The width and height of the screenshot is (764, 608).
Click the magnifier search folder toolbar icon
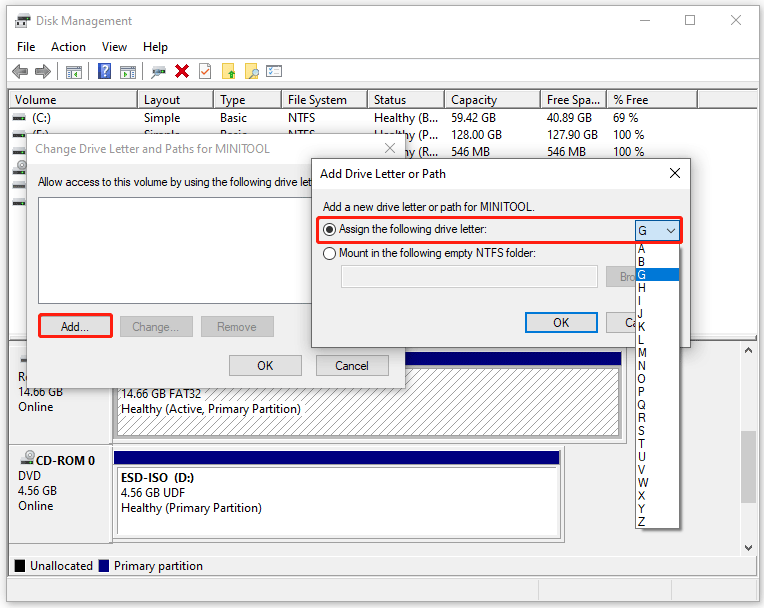pyautogui.click(x=252, y=71)
